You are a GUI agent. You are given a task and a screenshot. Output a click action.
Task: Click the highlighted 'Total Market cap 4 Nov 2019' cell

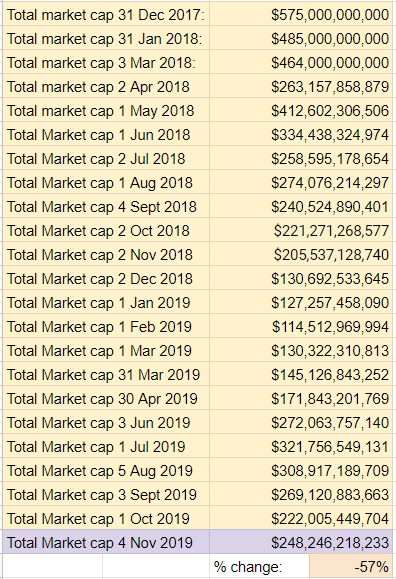(x=106, y=542)
